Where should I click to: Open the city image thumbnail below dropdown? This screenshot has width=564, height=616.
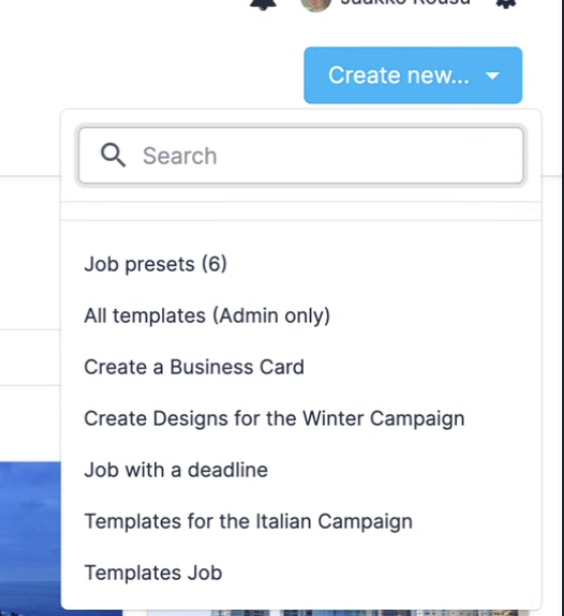[x=338, y=613]
